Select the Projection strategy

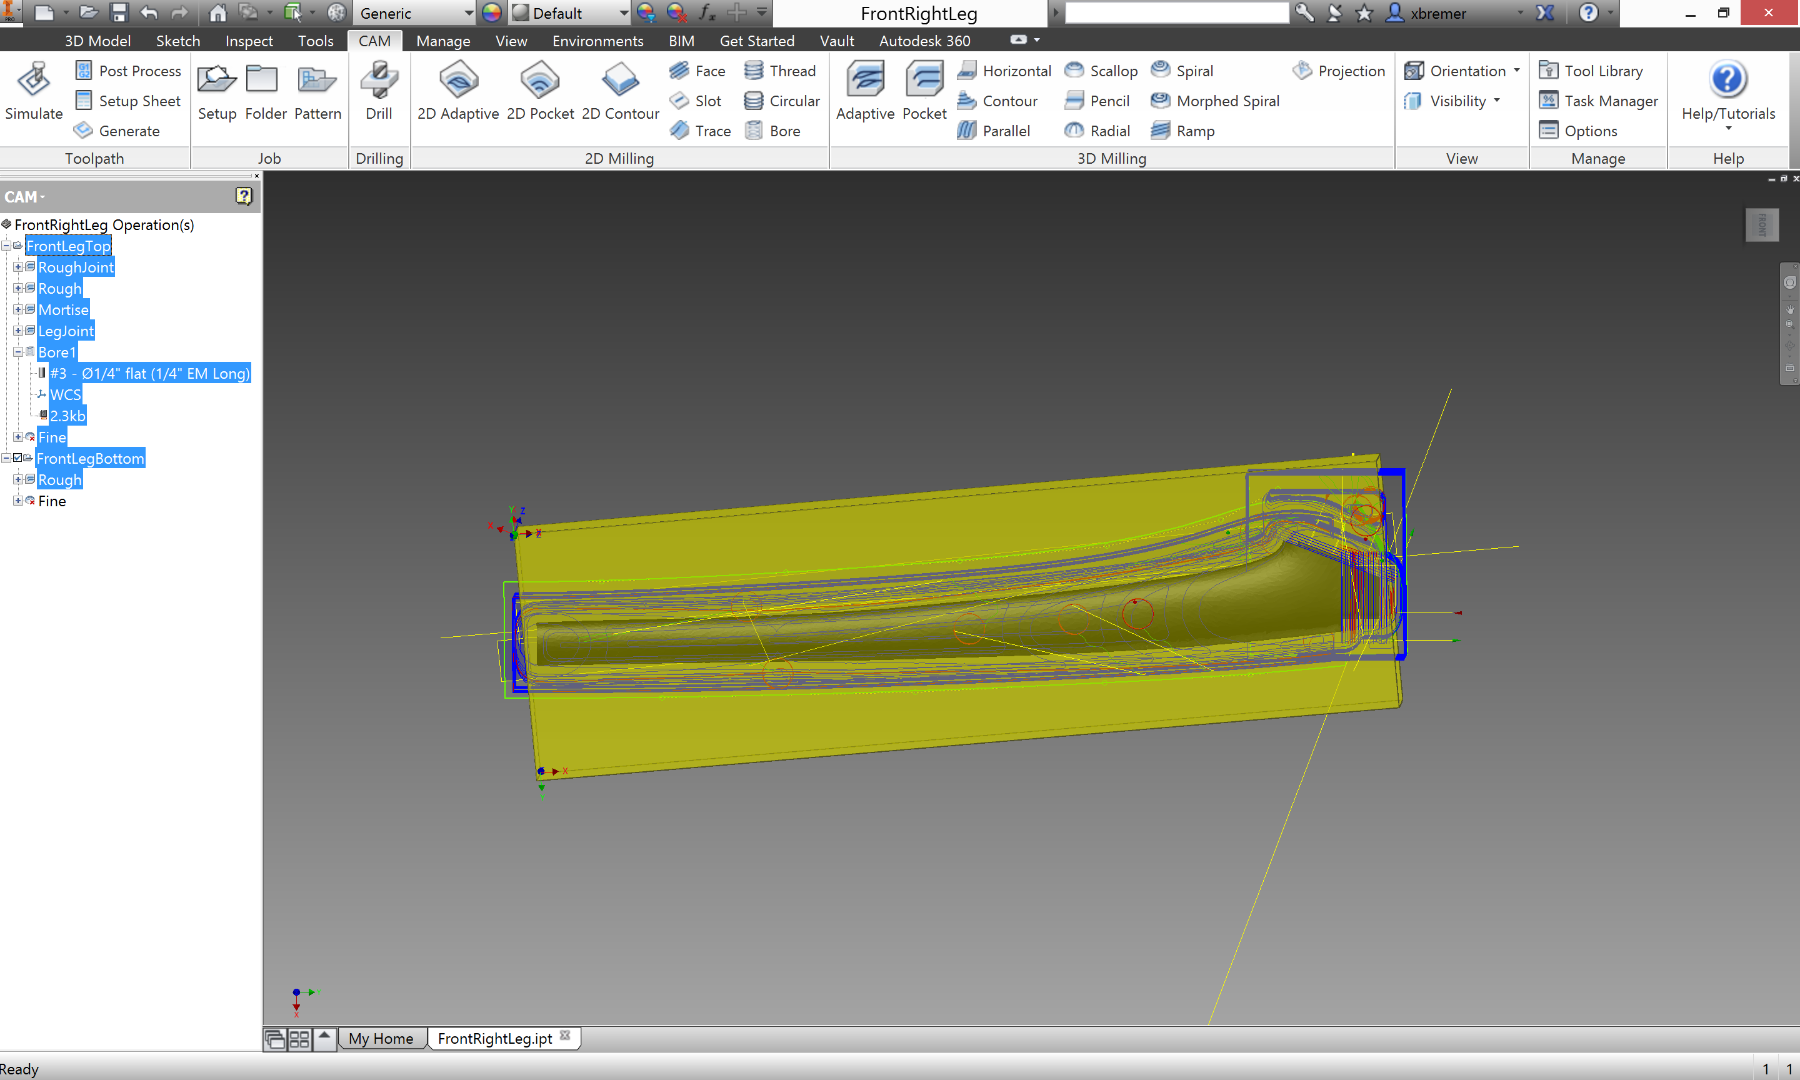click(1339, 71)
